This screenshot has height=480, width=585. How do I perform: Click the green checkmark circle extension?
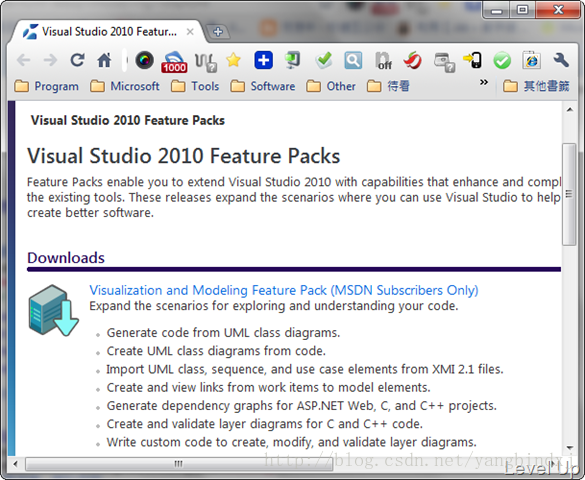pos(502,61)
